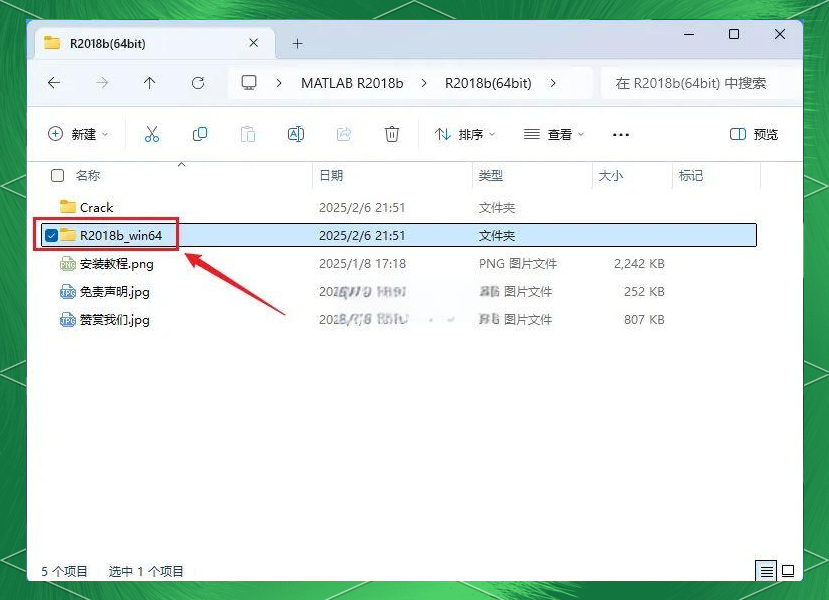Viewport: 829px width, 600px height.
Task: Click 选中 1 个项目 in status bar
Action: tap(146, 571)
